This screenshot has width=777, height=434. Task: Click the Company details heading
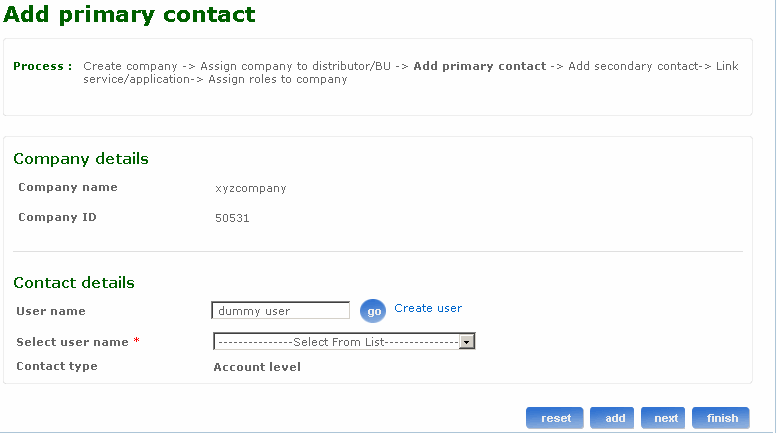pyautogui.click(x=81, y=159)
